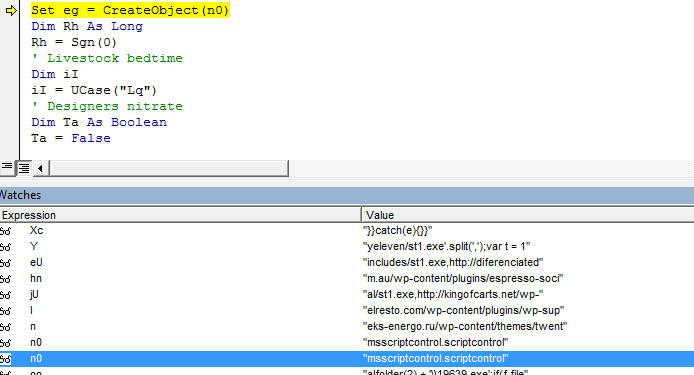Select watch expression Xc

click(36, 231)
